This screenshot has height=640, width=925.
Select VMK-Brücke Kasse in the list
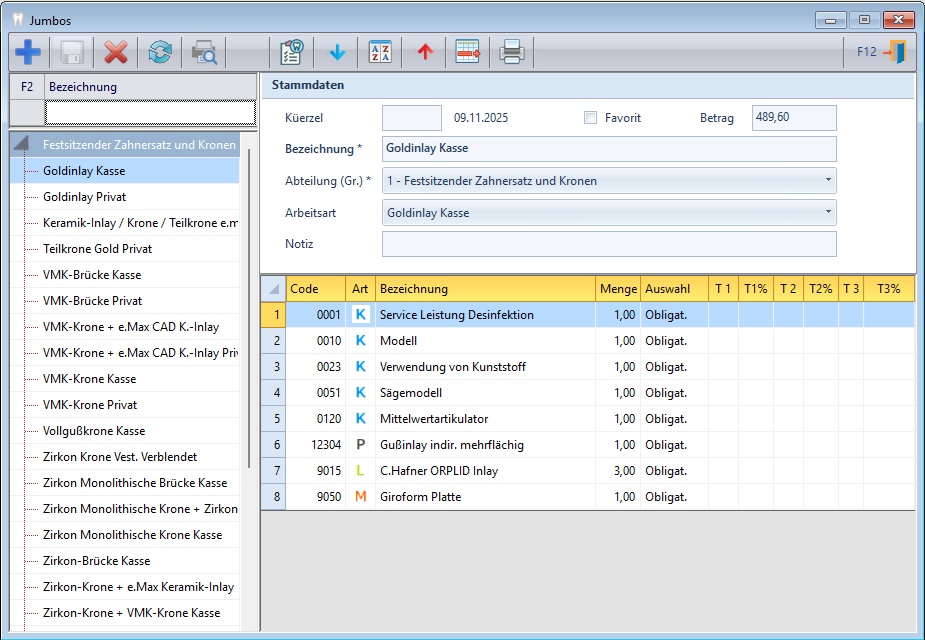[92, 275]
